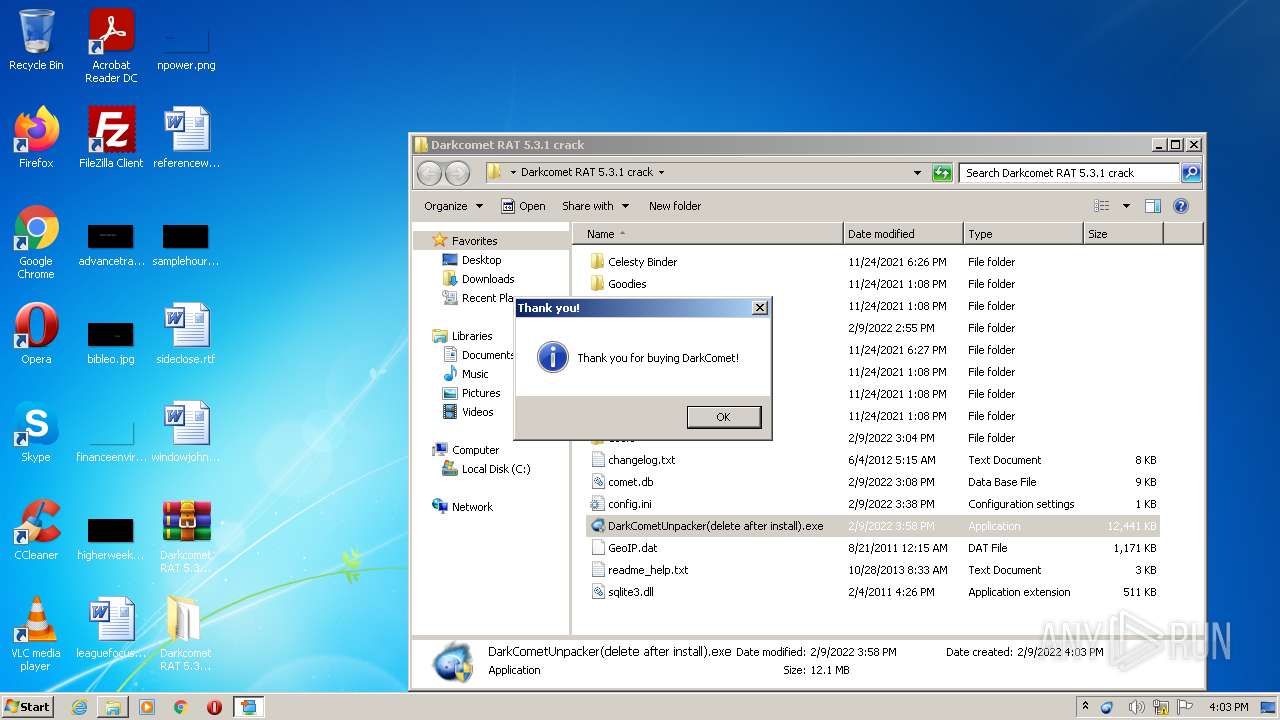Screen dimensions: 1280x720
Task: Expand address bar history dropdown
Action: click(918, 173)
